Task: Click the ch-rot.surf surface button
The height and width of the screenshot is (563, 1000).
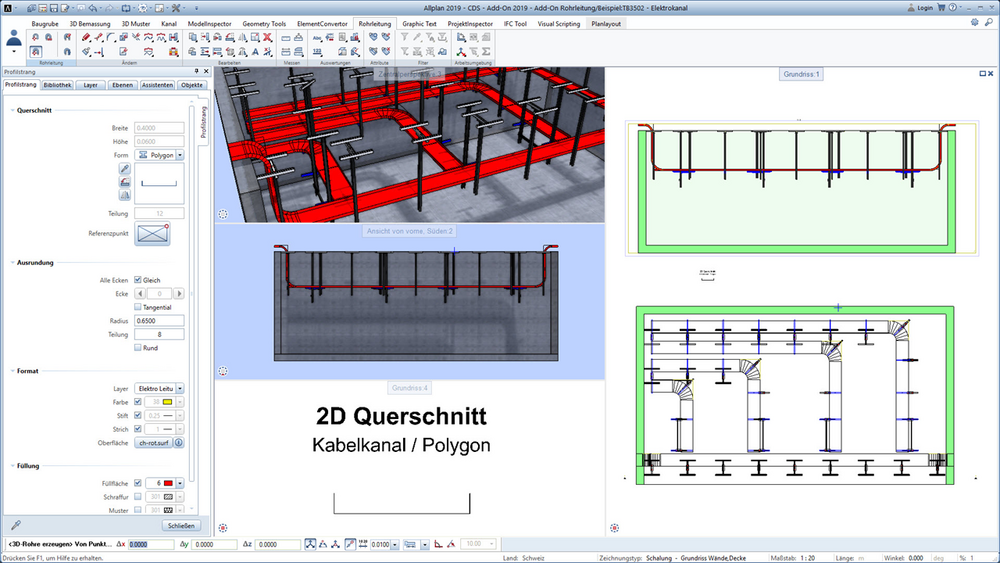Action: click(x=154, y=442)
